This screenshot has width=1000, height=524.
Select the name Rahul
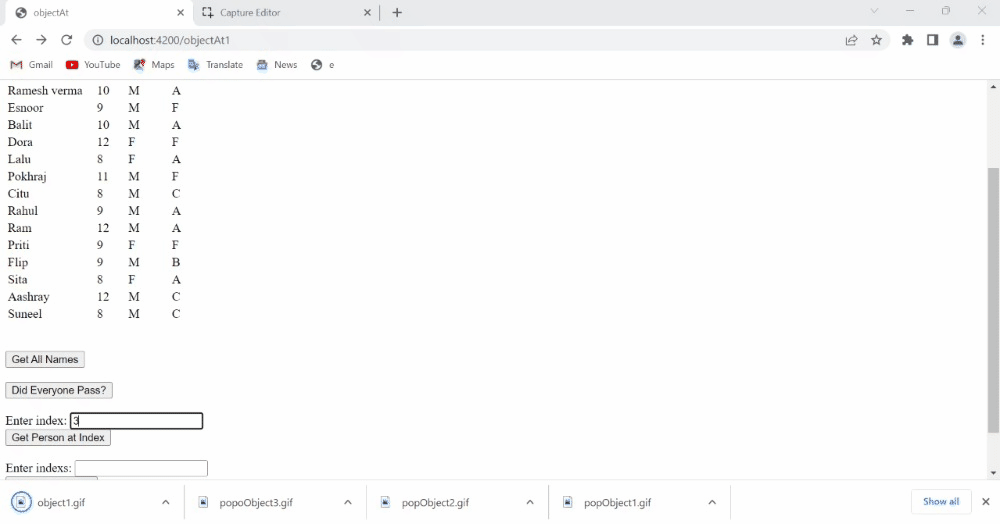click(x=23, y=211)
